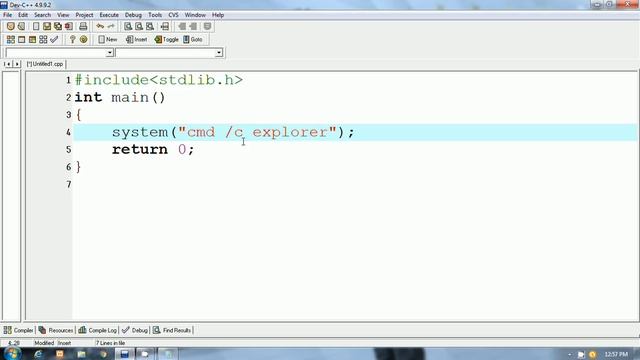Click the Goto bookmarks button
The image size is (640, 360).
pyautogui.click(x=193, y=40)
